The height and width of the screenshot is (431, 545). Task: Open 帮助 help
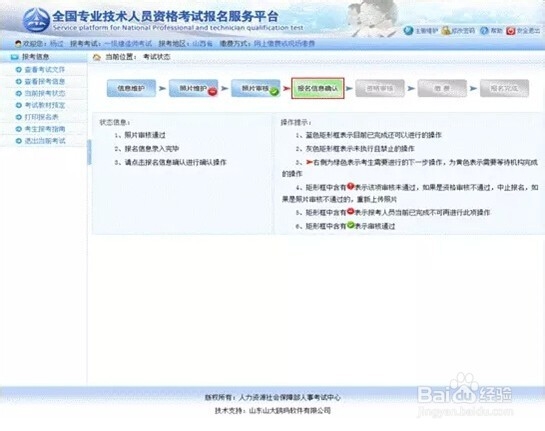pyautogui.click(x=496, y=31)
